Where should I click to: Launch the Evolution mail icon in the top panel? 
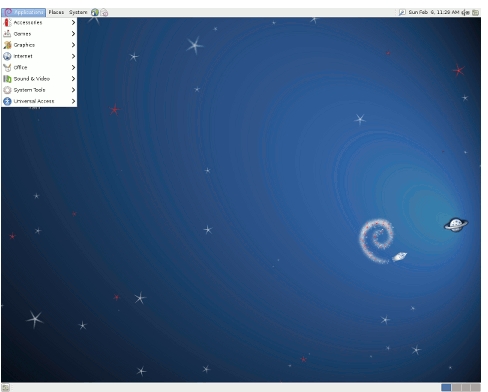point(104,13)
